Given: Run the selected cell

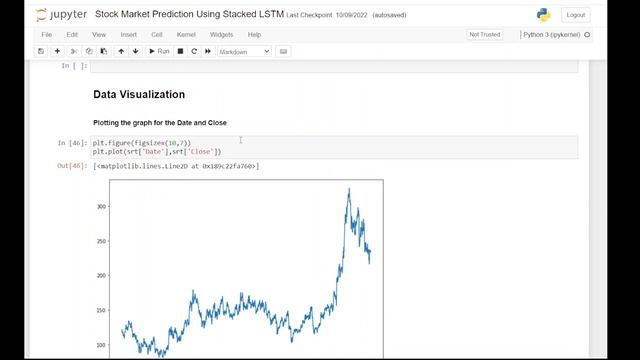Looking at the screenshot, I should pos(159,51).
